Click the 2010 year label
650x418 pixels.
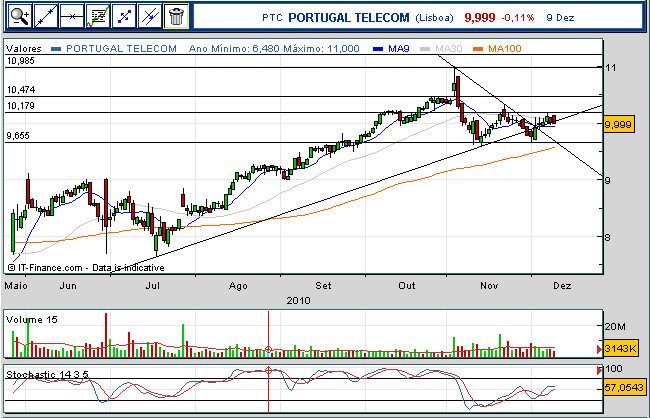[298, 300]
